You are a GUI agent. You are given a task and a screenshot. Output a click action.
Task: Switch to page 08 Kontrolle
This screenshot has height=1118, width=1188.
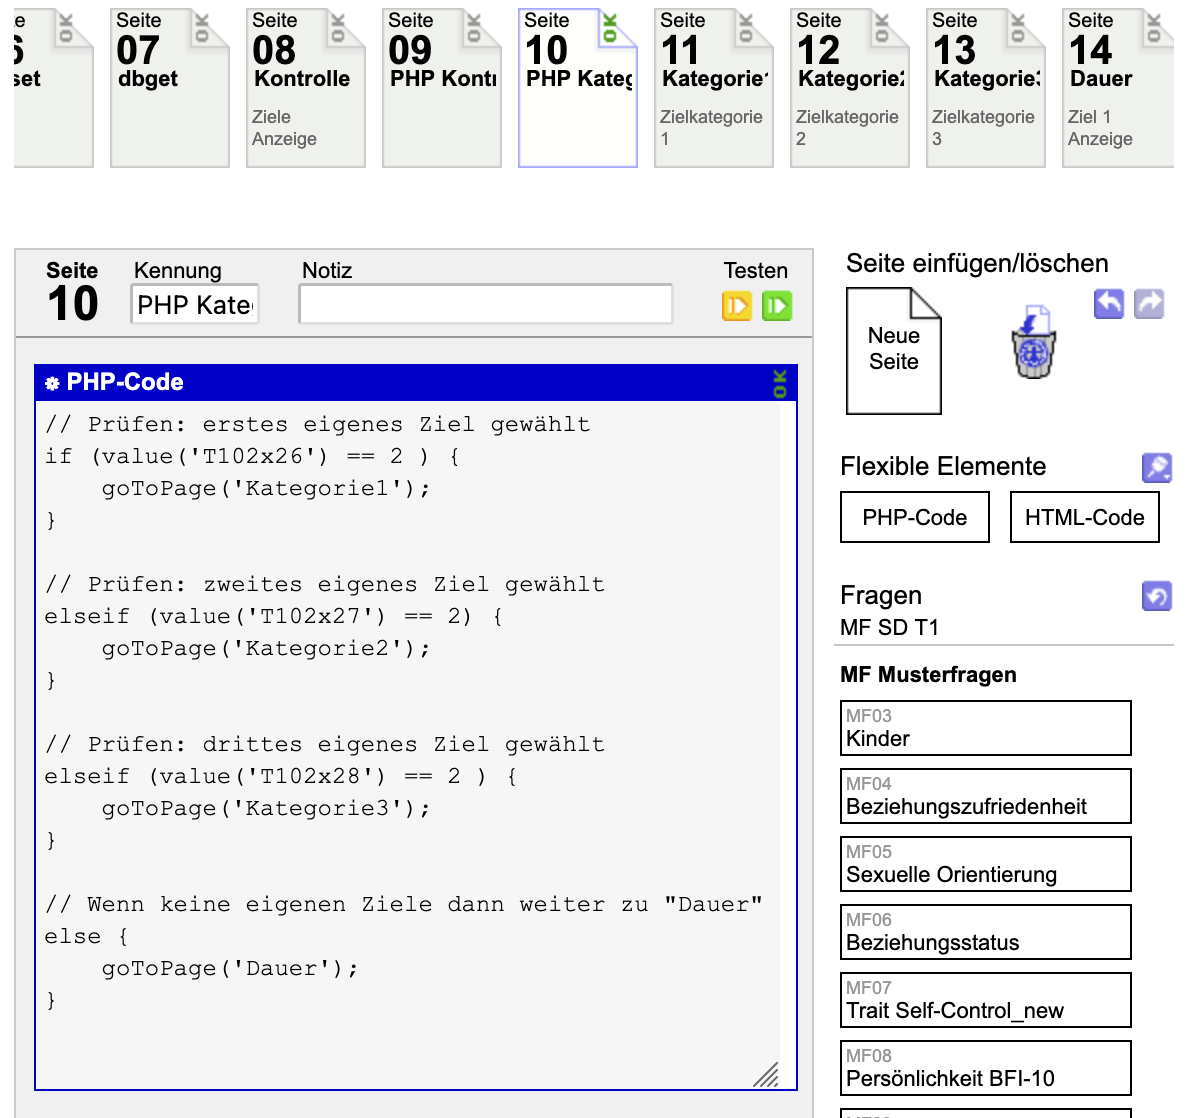click(305, 88)
